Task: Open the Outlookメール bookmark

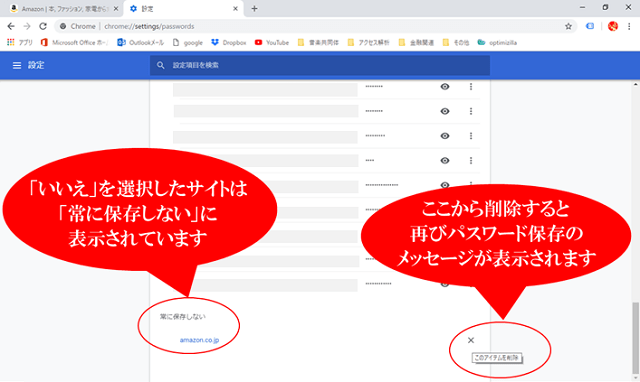Action: pyautogui.click(x=140, y=42)
